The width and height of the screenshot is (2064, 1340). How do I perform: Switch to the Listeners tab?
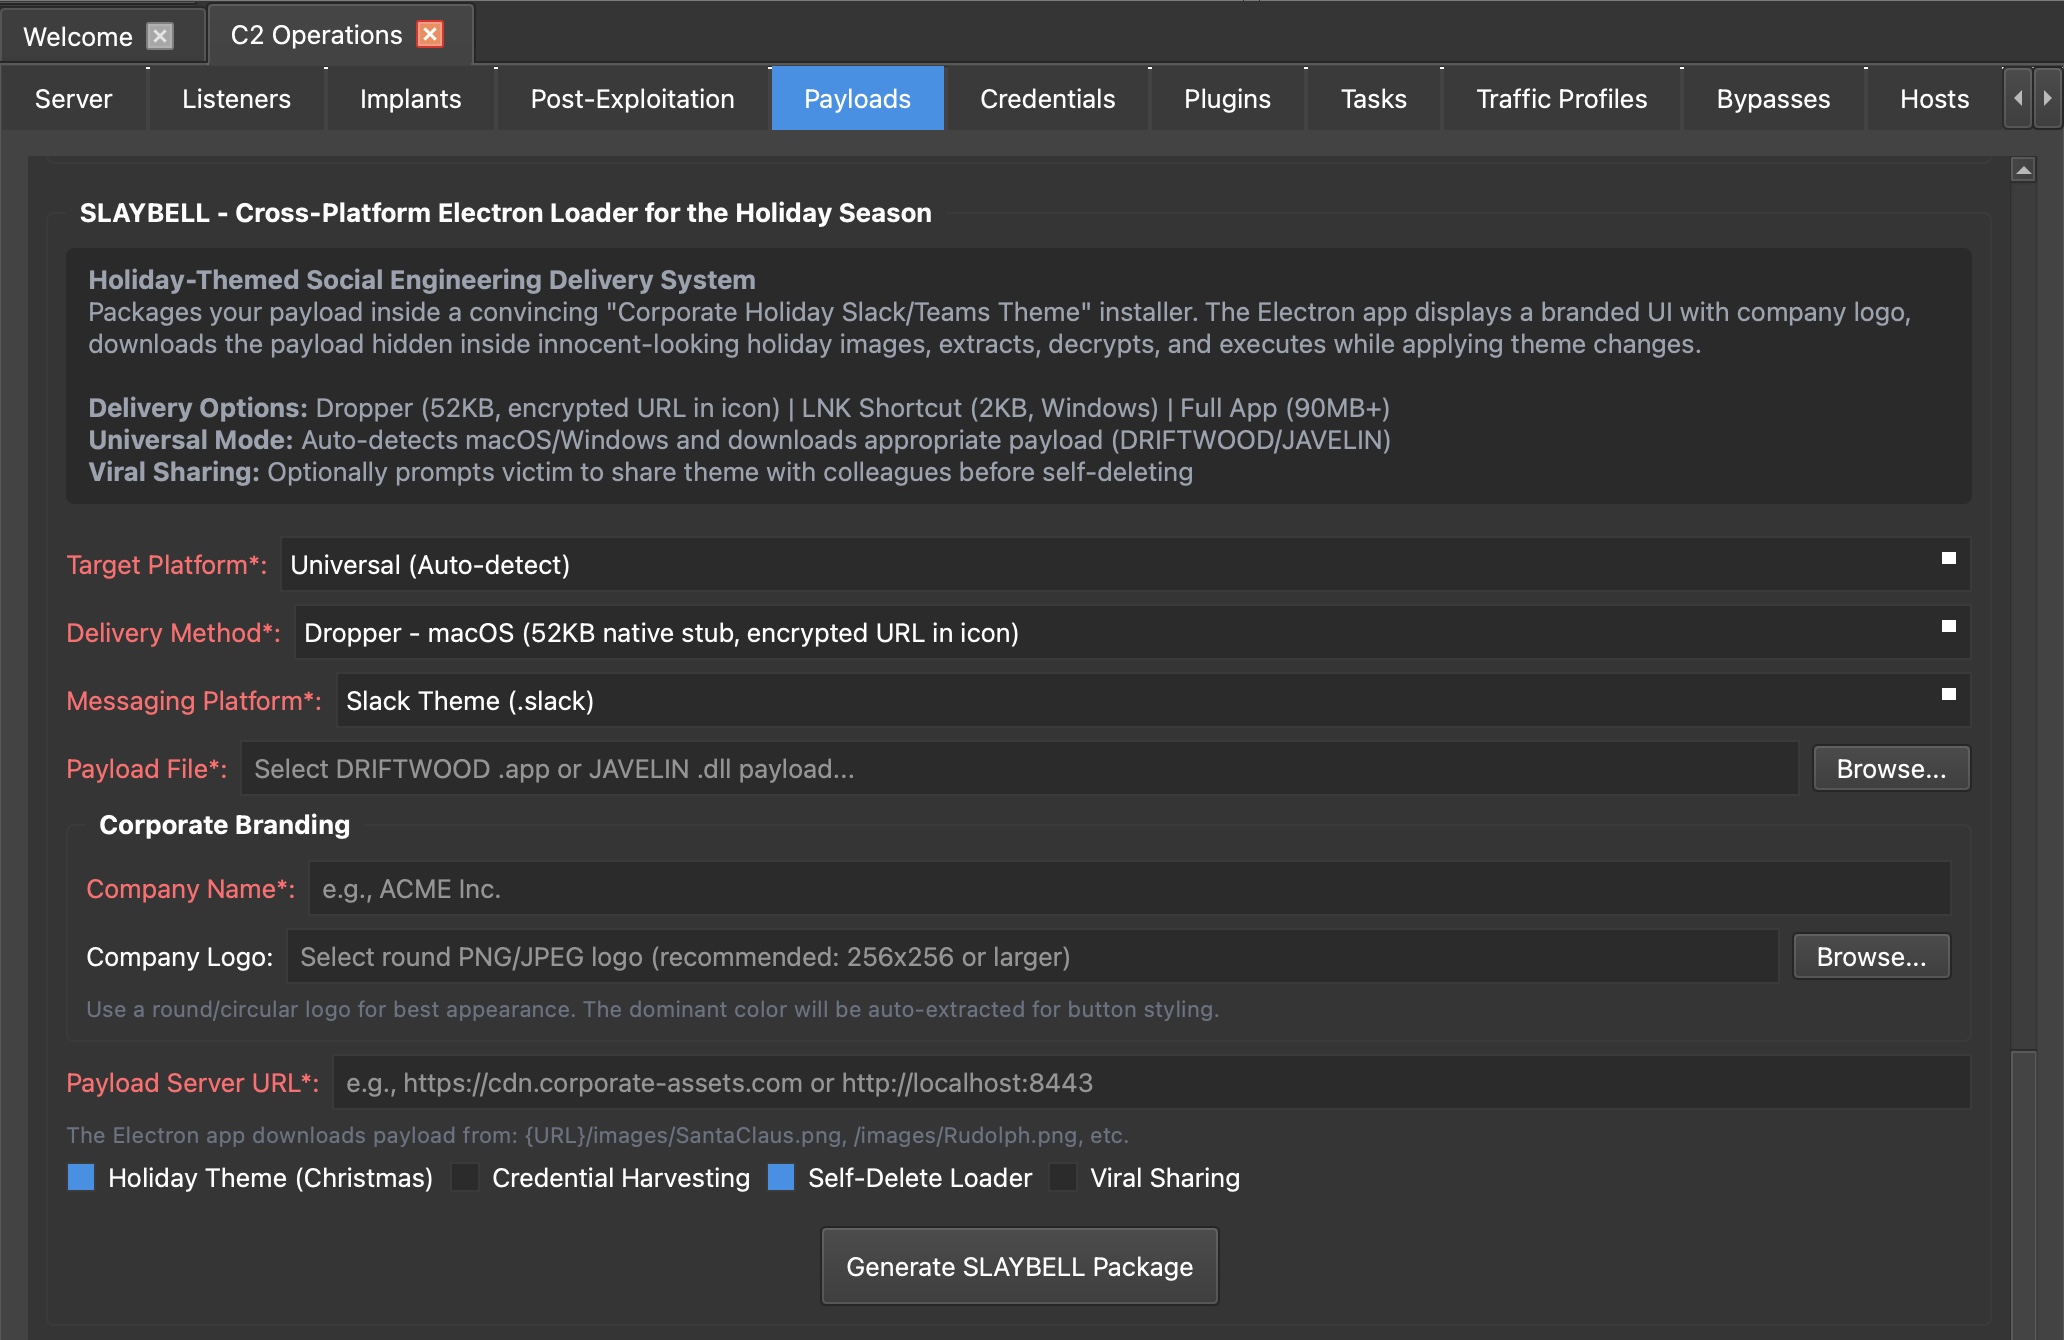[236, 98]
